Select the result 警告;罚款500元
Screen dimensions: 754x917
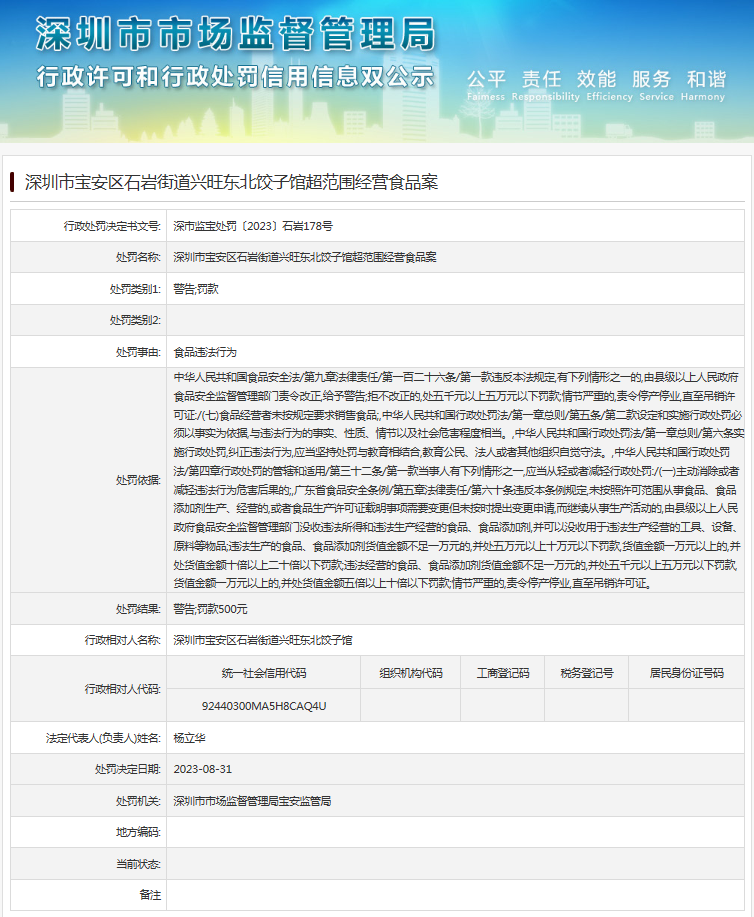point(211,609)
